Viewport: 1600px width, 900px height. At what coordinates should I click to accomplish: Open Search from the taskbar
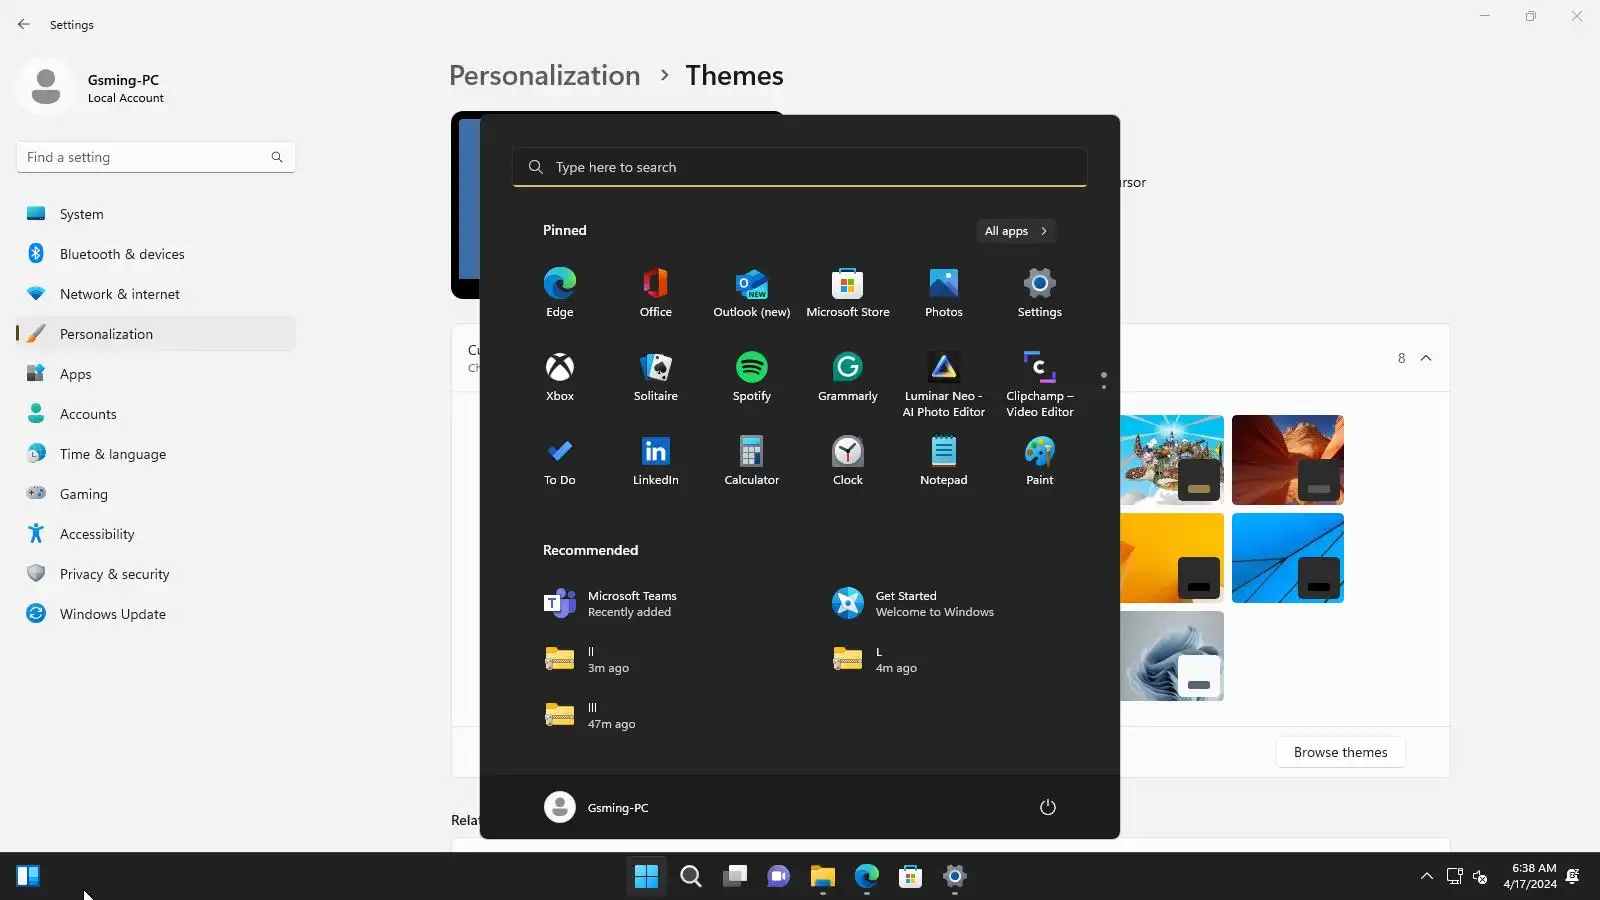coord(691,877)
